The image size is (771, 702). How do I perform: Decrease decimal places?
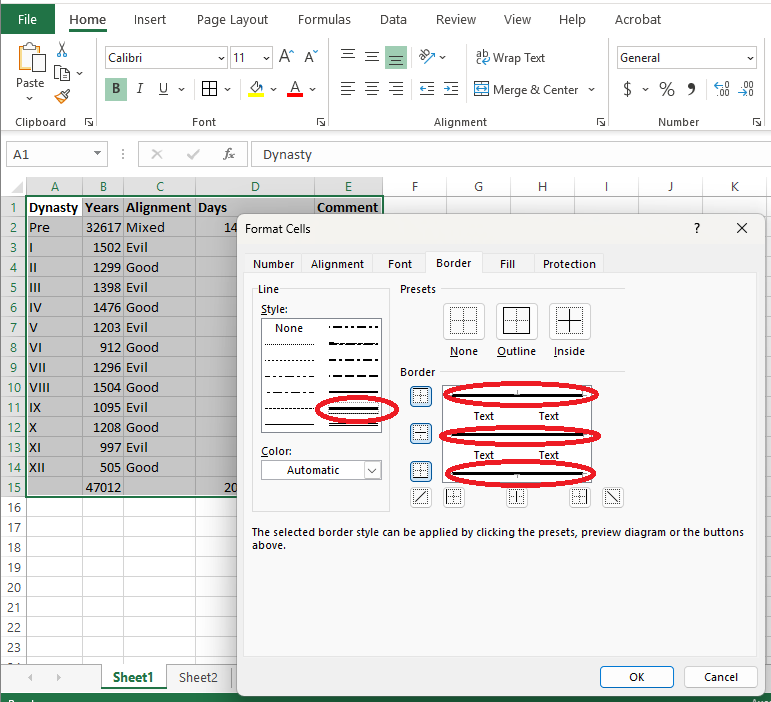[746, 89]
